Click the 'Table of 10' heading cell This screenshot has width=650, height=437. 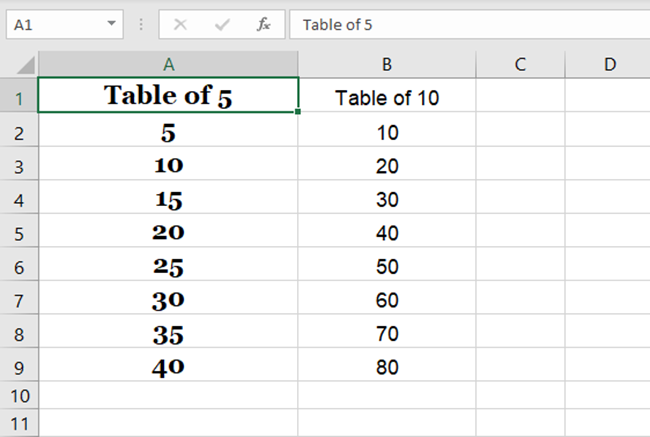[x=387, y=97]
